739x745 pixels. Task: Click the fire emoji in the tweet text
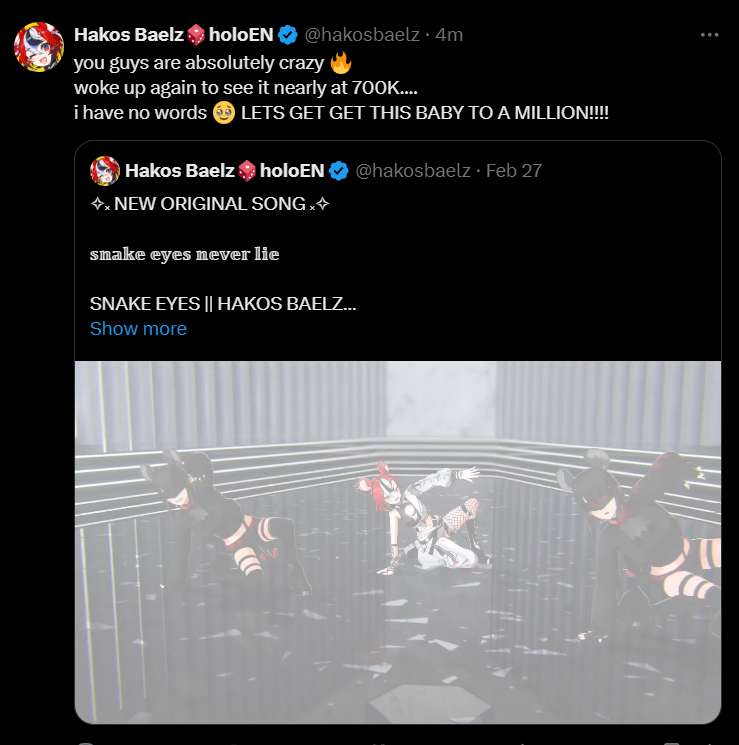coord(341,62)
